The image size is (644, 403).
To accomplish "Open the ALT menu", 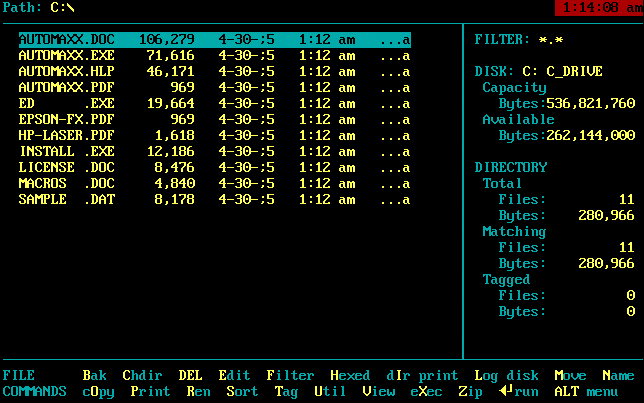I will point(586,391).
